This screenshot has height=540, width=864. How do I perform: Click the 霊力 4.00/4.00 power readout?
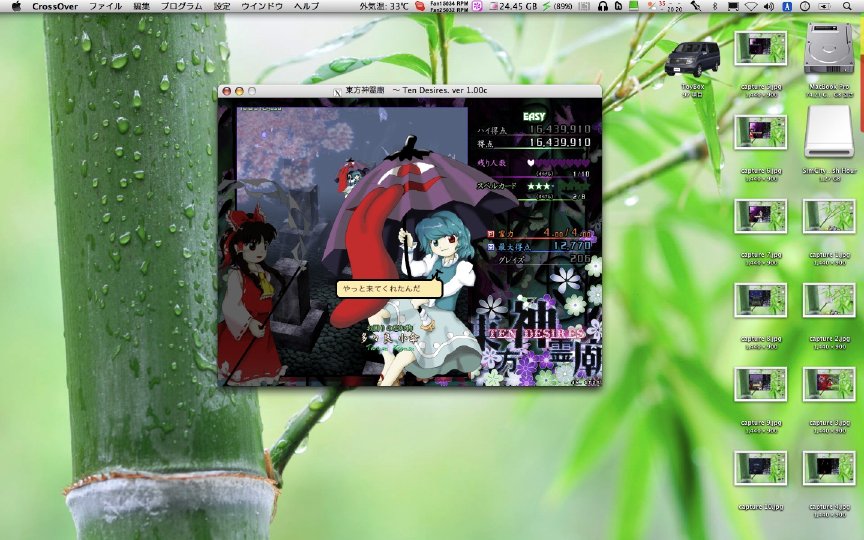tap(541, 233)
